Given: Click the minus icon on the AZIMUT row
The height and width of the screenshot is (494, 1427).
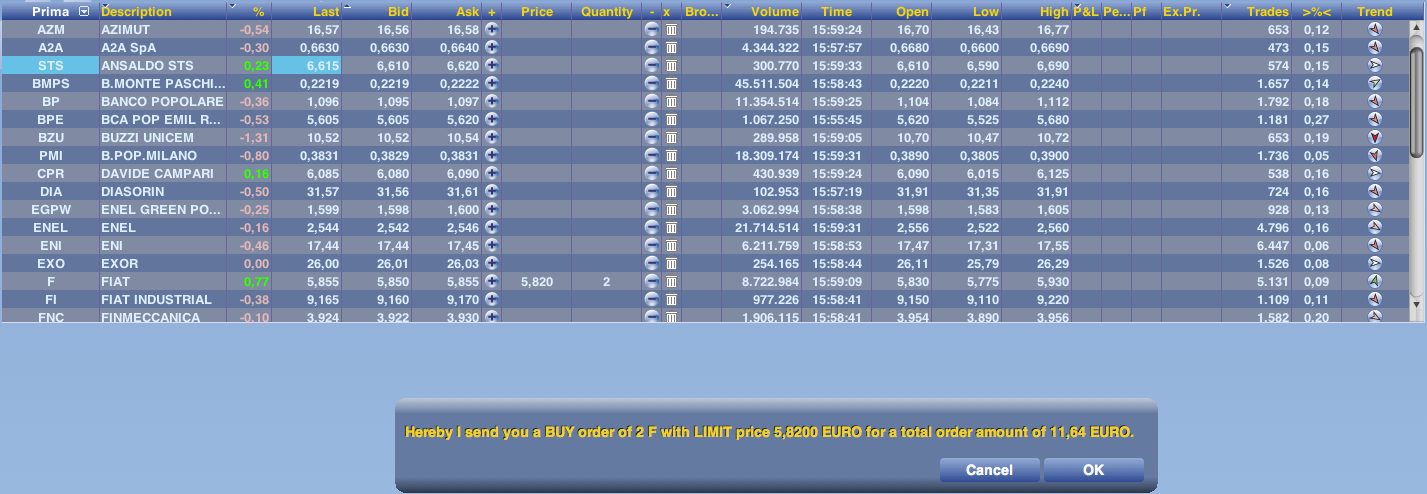Looking at the screenshot, I should (x=652, y=30).
